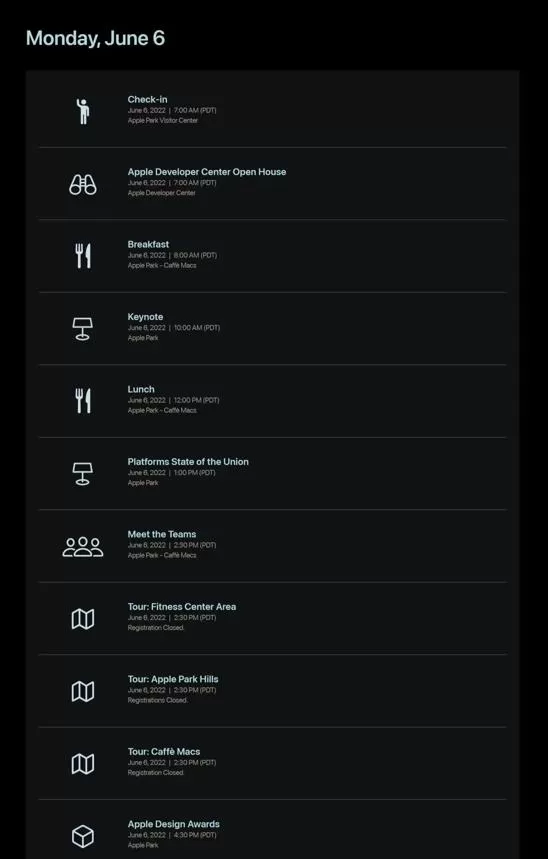
Task: Select the Meet the Teams event
Action: click(x=162, y=534)
